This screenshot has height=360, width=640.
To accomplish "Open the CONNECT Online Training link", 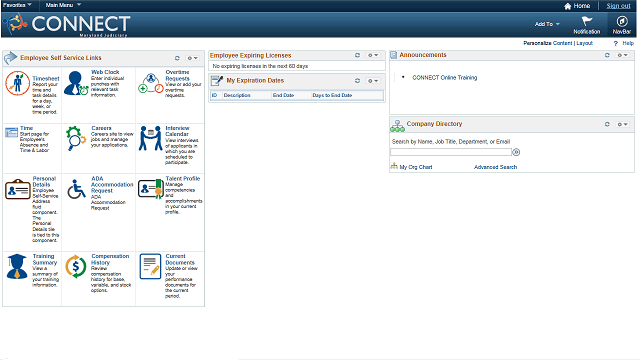I will pyautogui.click(x=444, y=78).
